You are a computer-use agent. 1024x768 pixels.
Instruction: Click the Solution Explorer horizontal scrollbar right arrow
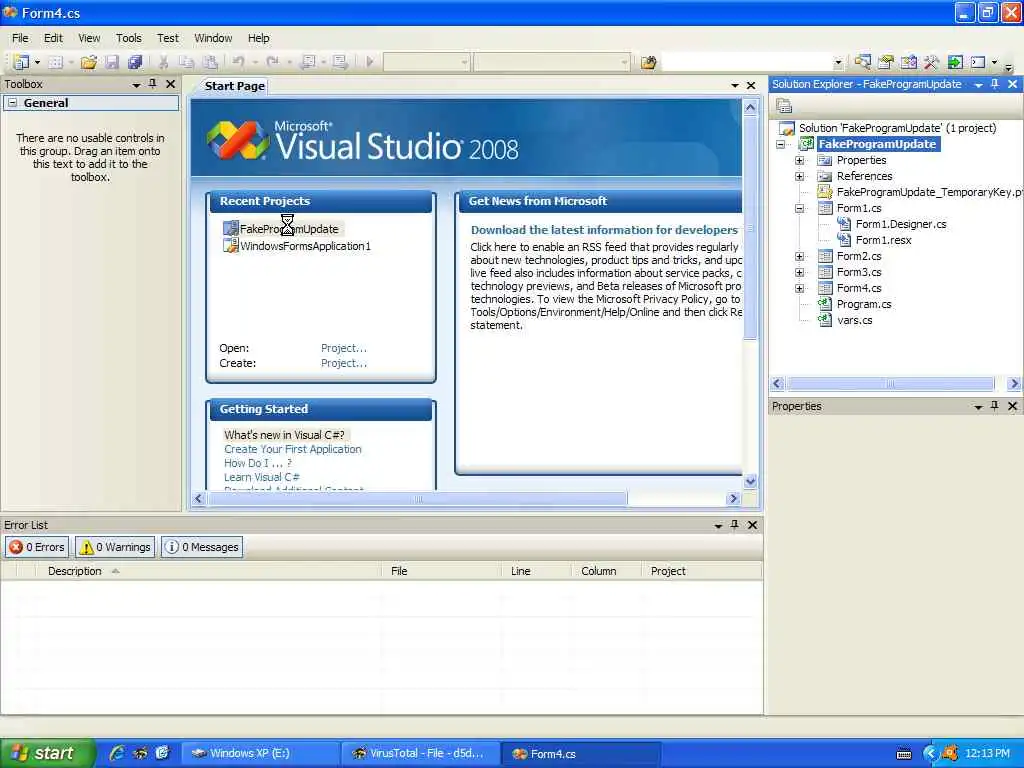[x=1014, y=383]
